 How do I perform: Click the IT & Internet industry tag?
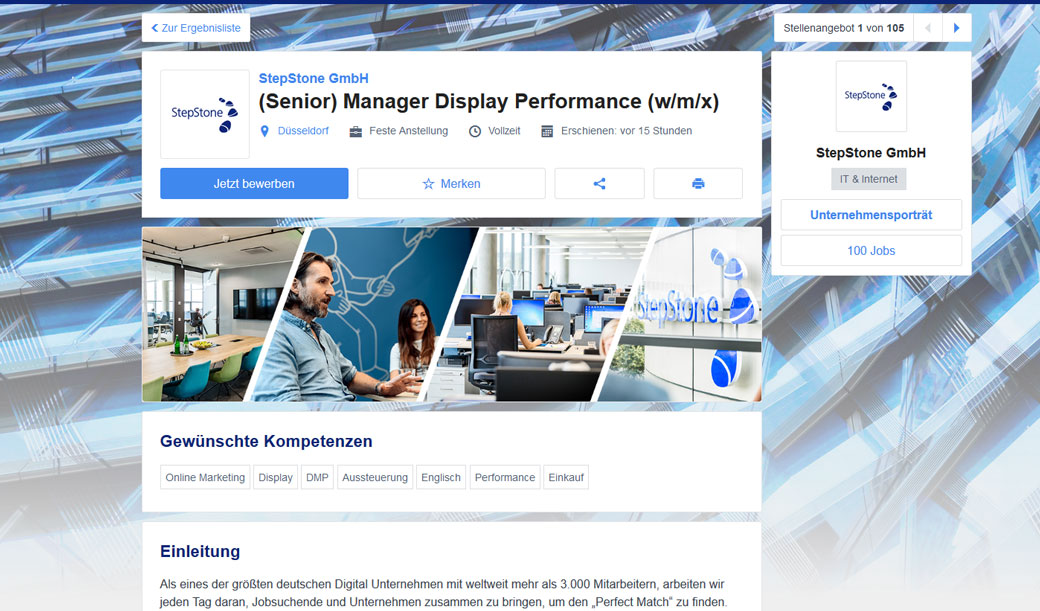(x=868, y=179)
